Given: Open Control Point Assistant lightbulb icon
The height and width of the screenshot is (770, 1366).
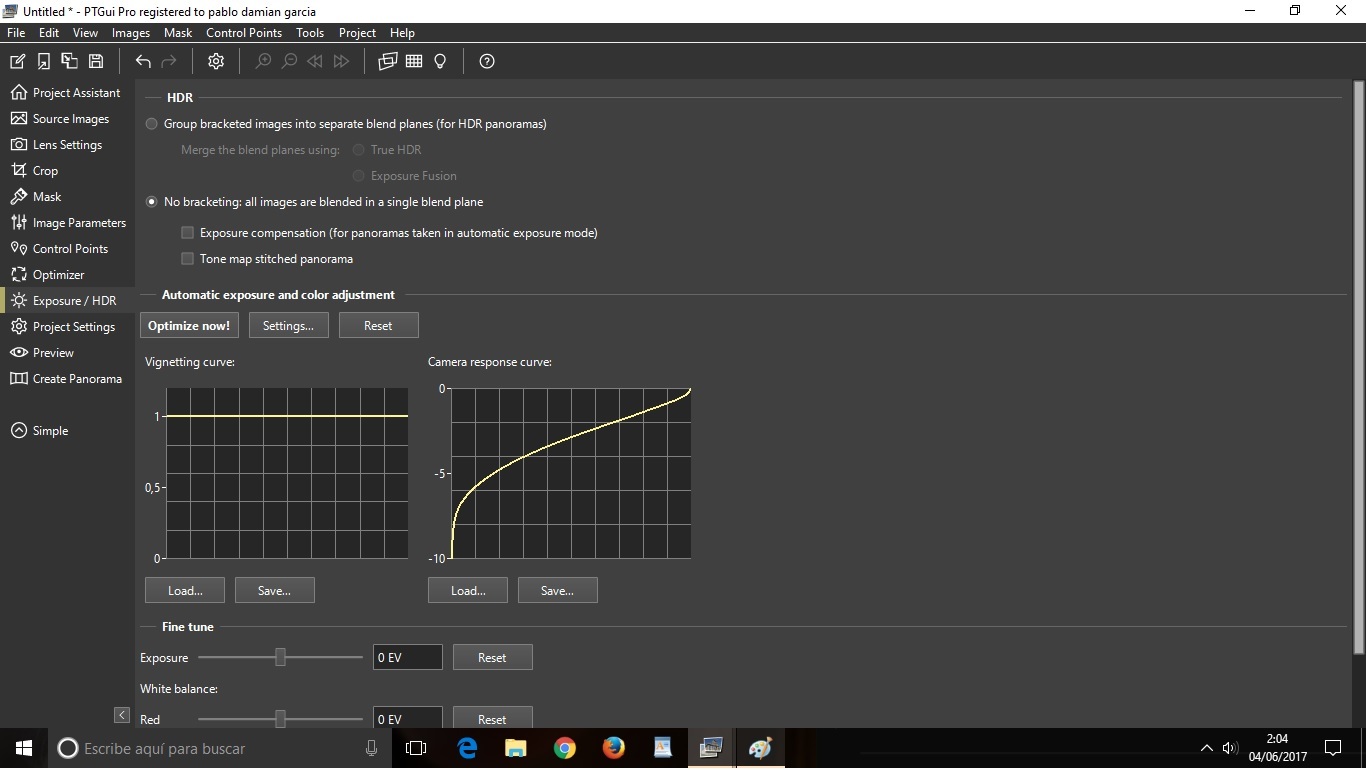Looking at the screenshot, I should pos(440,61).
